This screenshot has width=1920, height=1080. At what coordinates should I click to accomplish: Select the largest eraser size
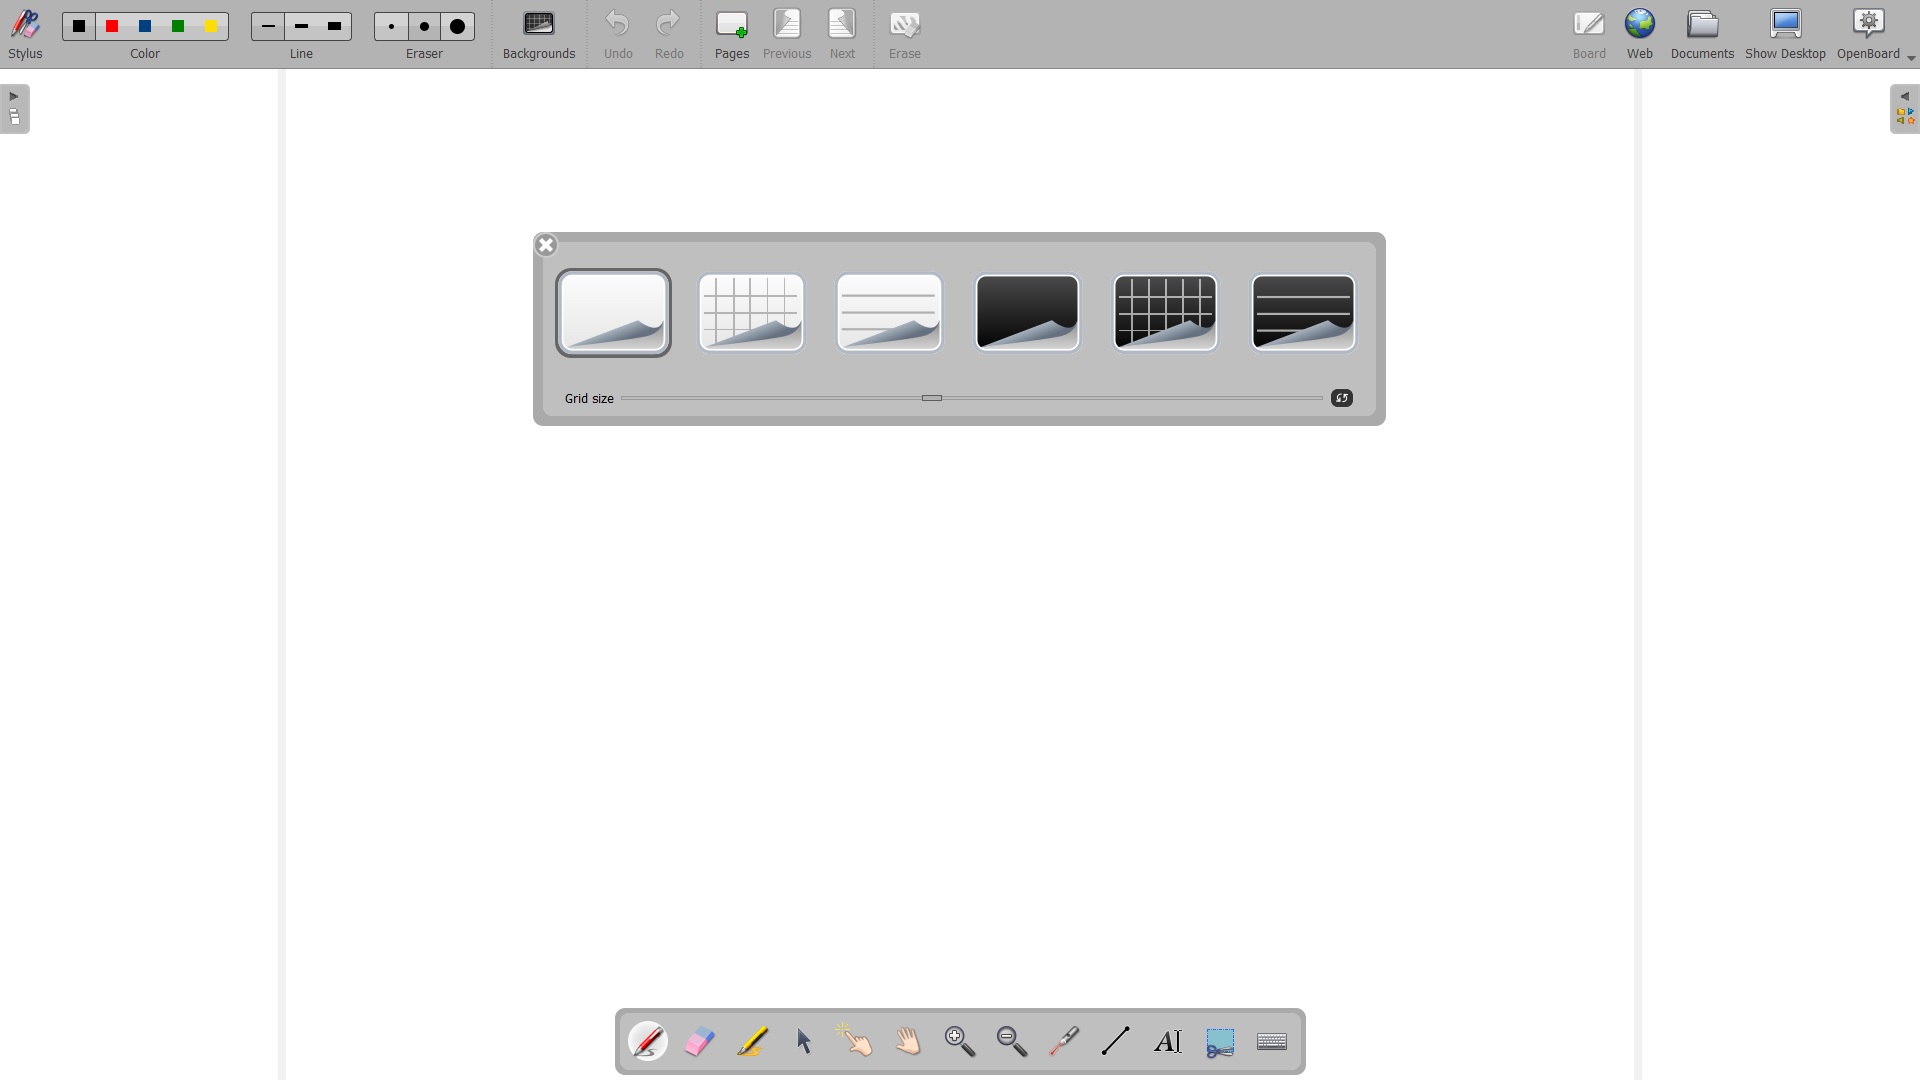pos(458,26)
